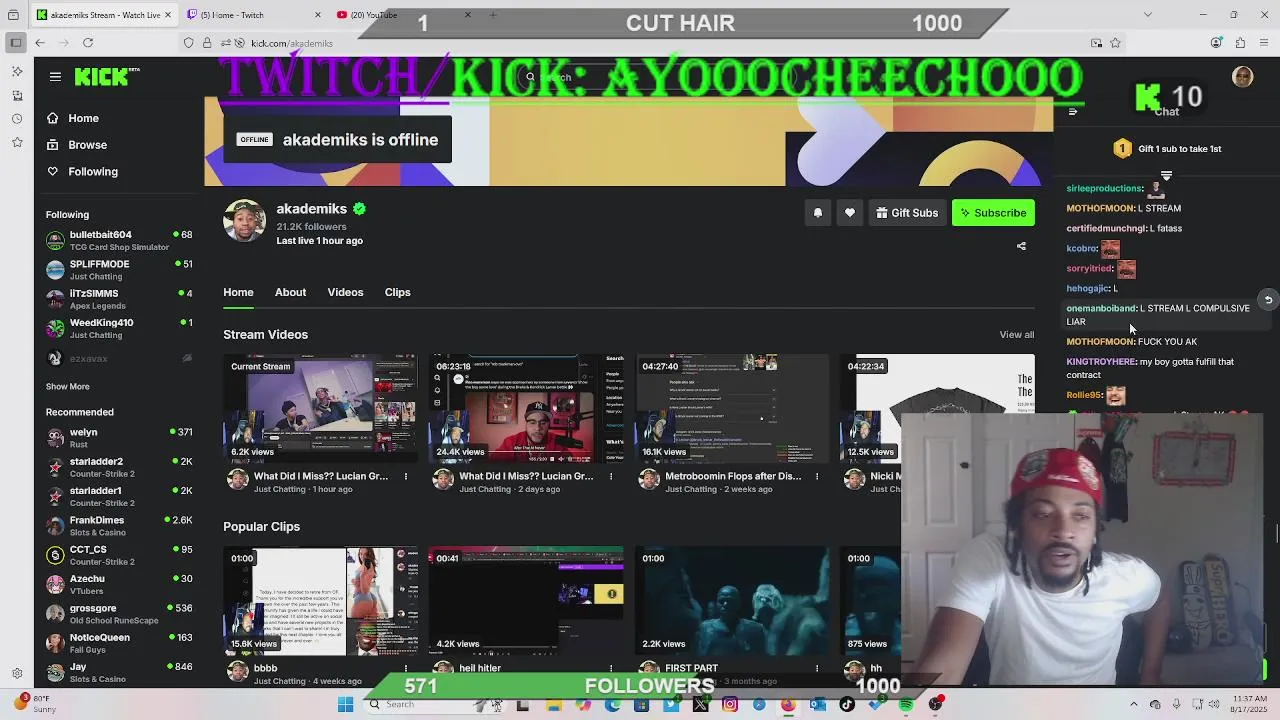
Task: Open the picture-in-picture icon in address bar
Action: pyautogui.click(x=1097, y=43)
